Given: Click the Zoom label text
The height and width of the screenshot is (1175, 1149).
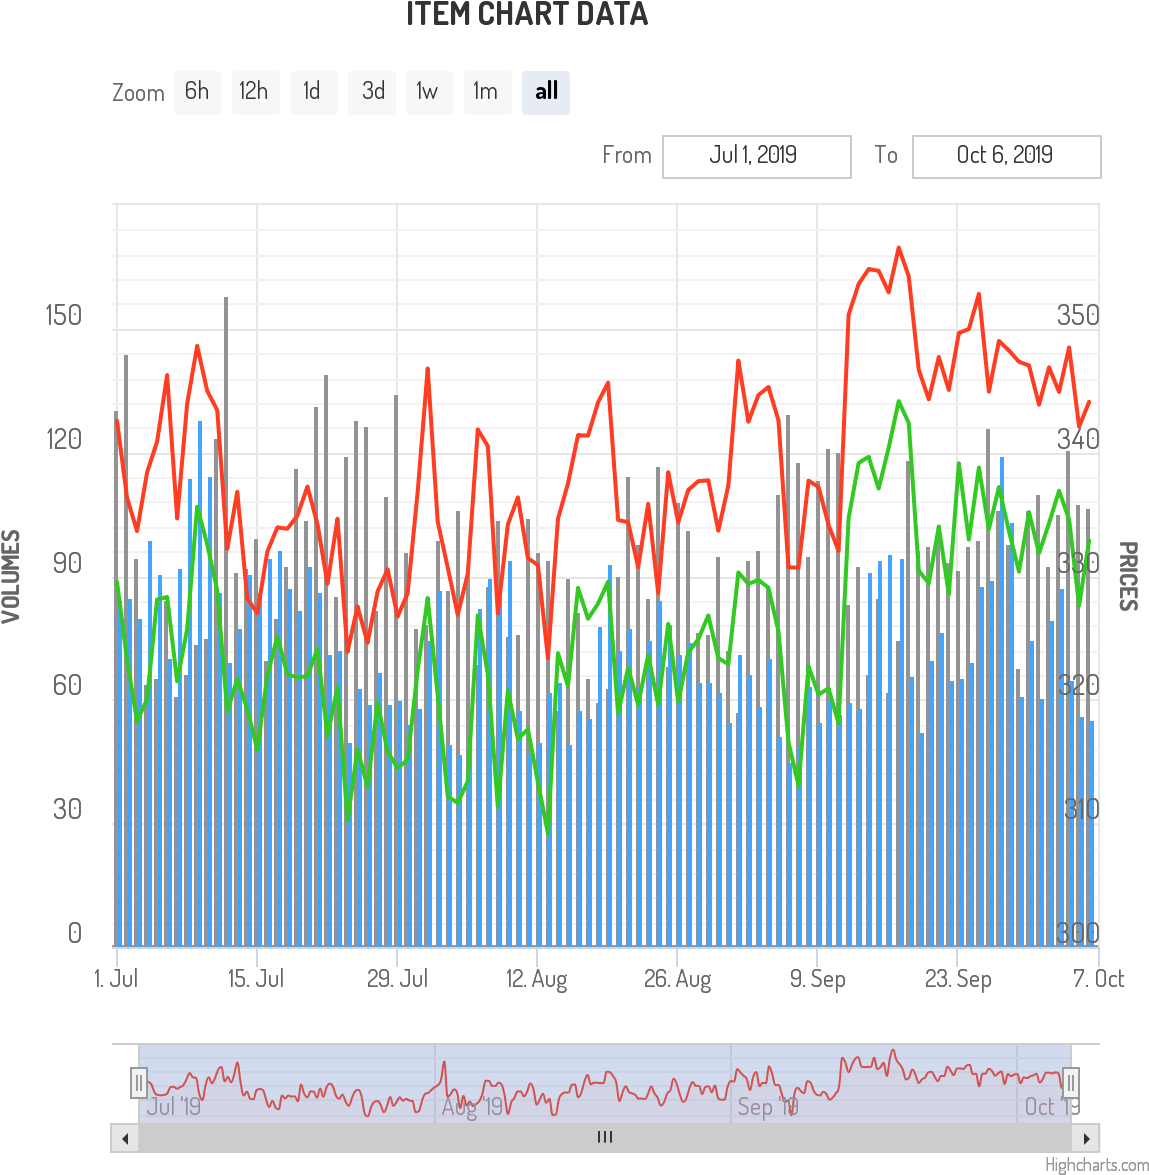Looking at the screenshot, I should pos(138,93).
